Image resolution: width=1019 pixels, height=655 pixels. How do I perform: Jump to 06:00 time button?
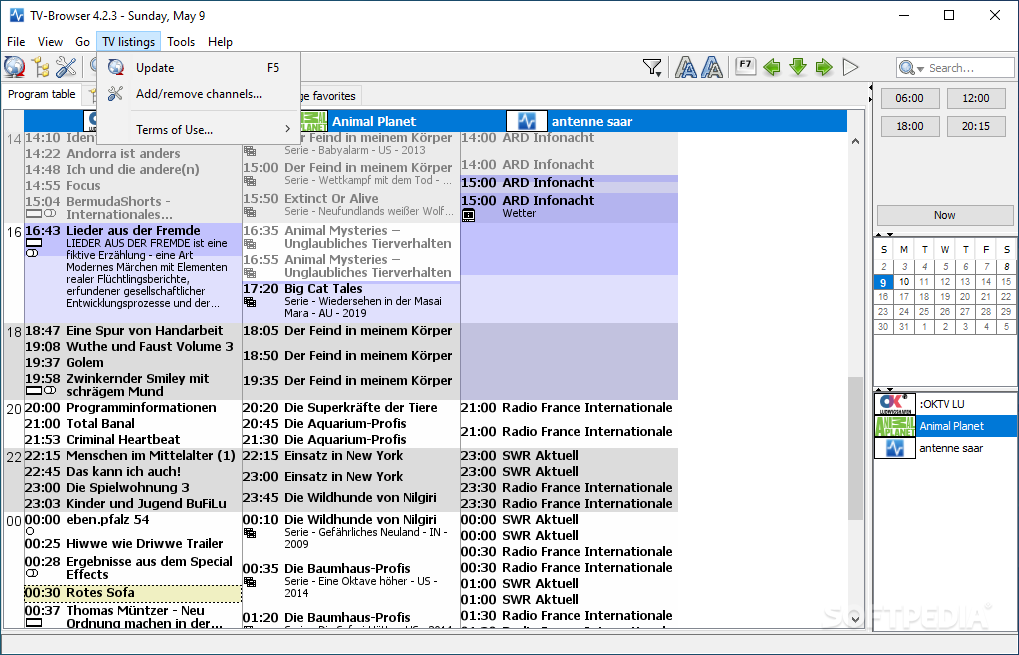909,98
